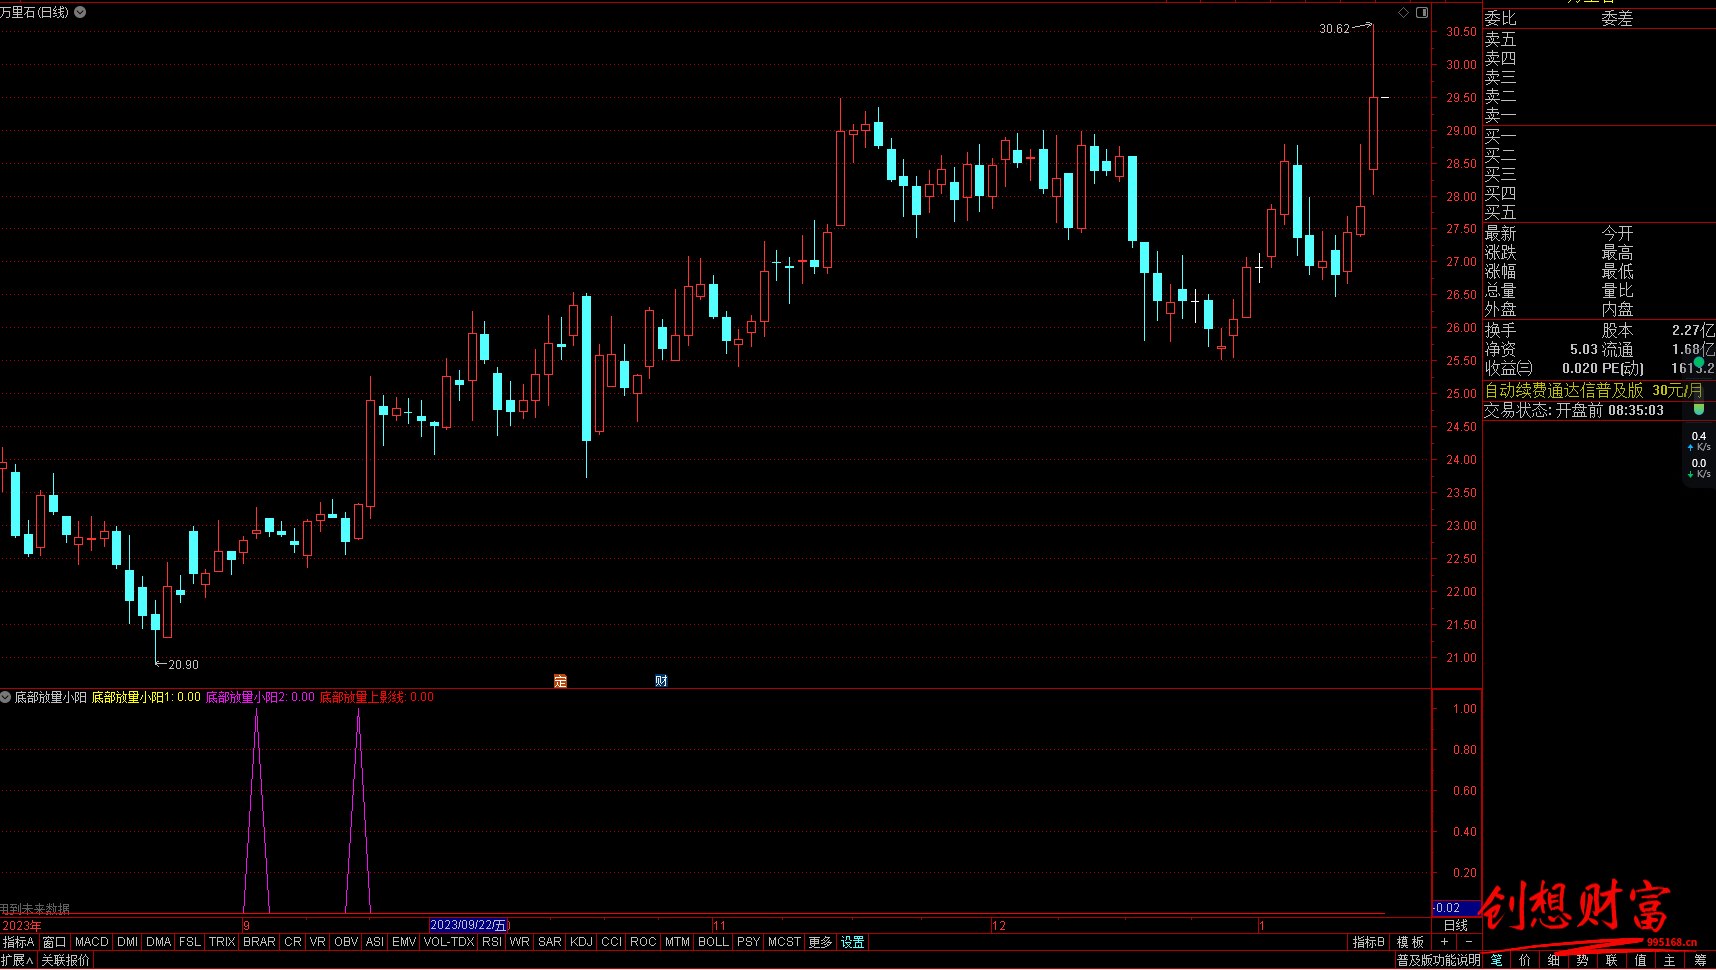Select the ROC indicator
The width and height of the screenshot is (1716, 970).
pyautogui.click(x=643, y=942)
